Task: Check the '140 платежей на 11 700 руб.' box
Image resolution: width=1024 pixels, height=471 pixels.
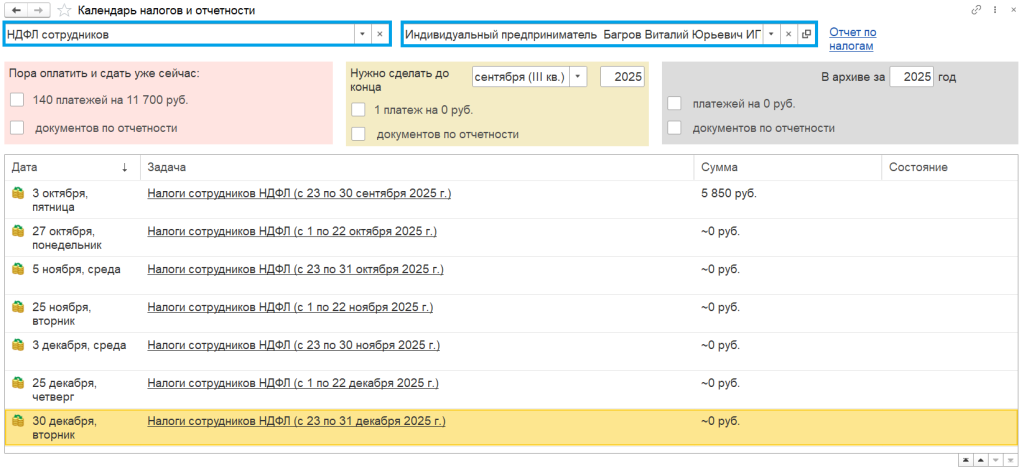Action: pos(17,100)
